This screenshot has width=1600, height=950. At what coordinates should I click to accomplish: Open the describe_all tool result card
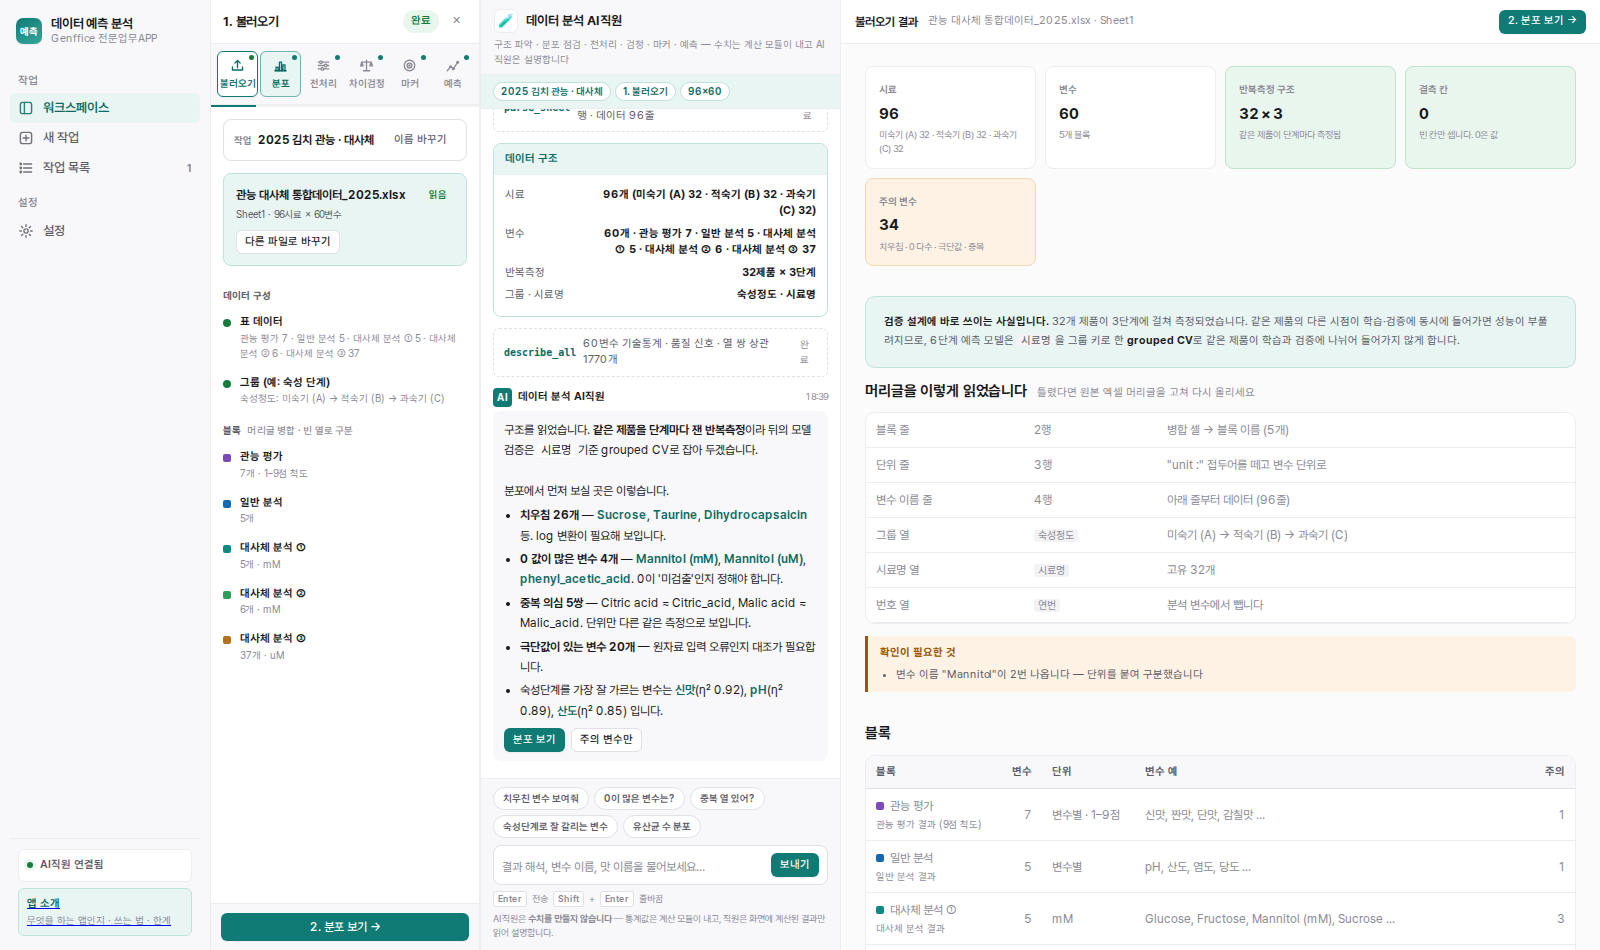point(660,352)
